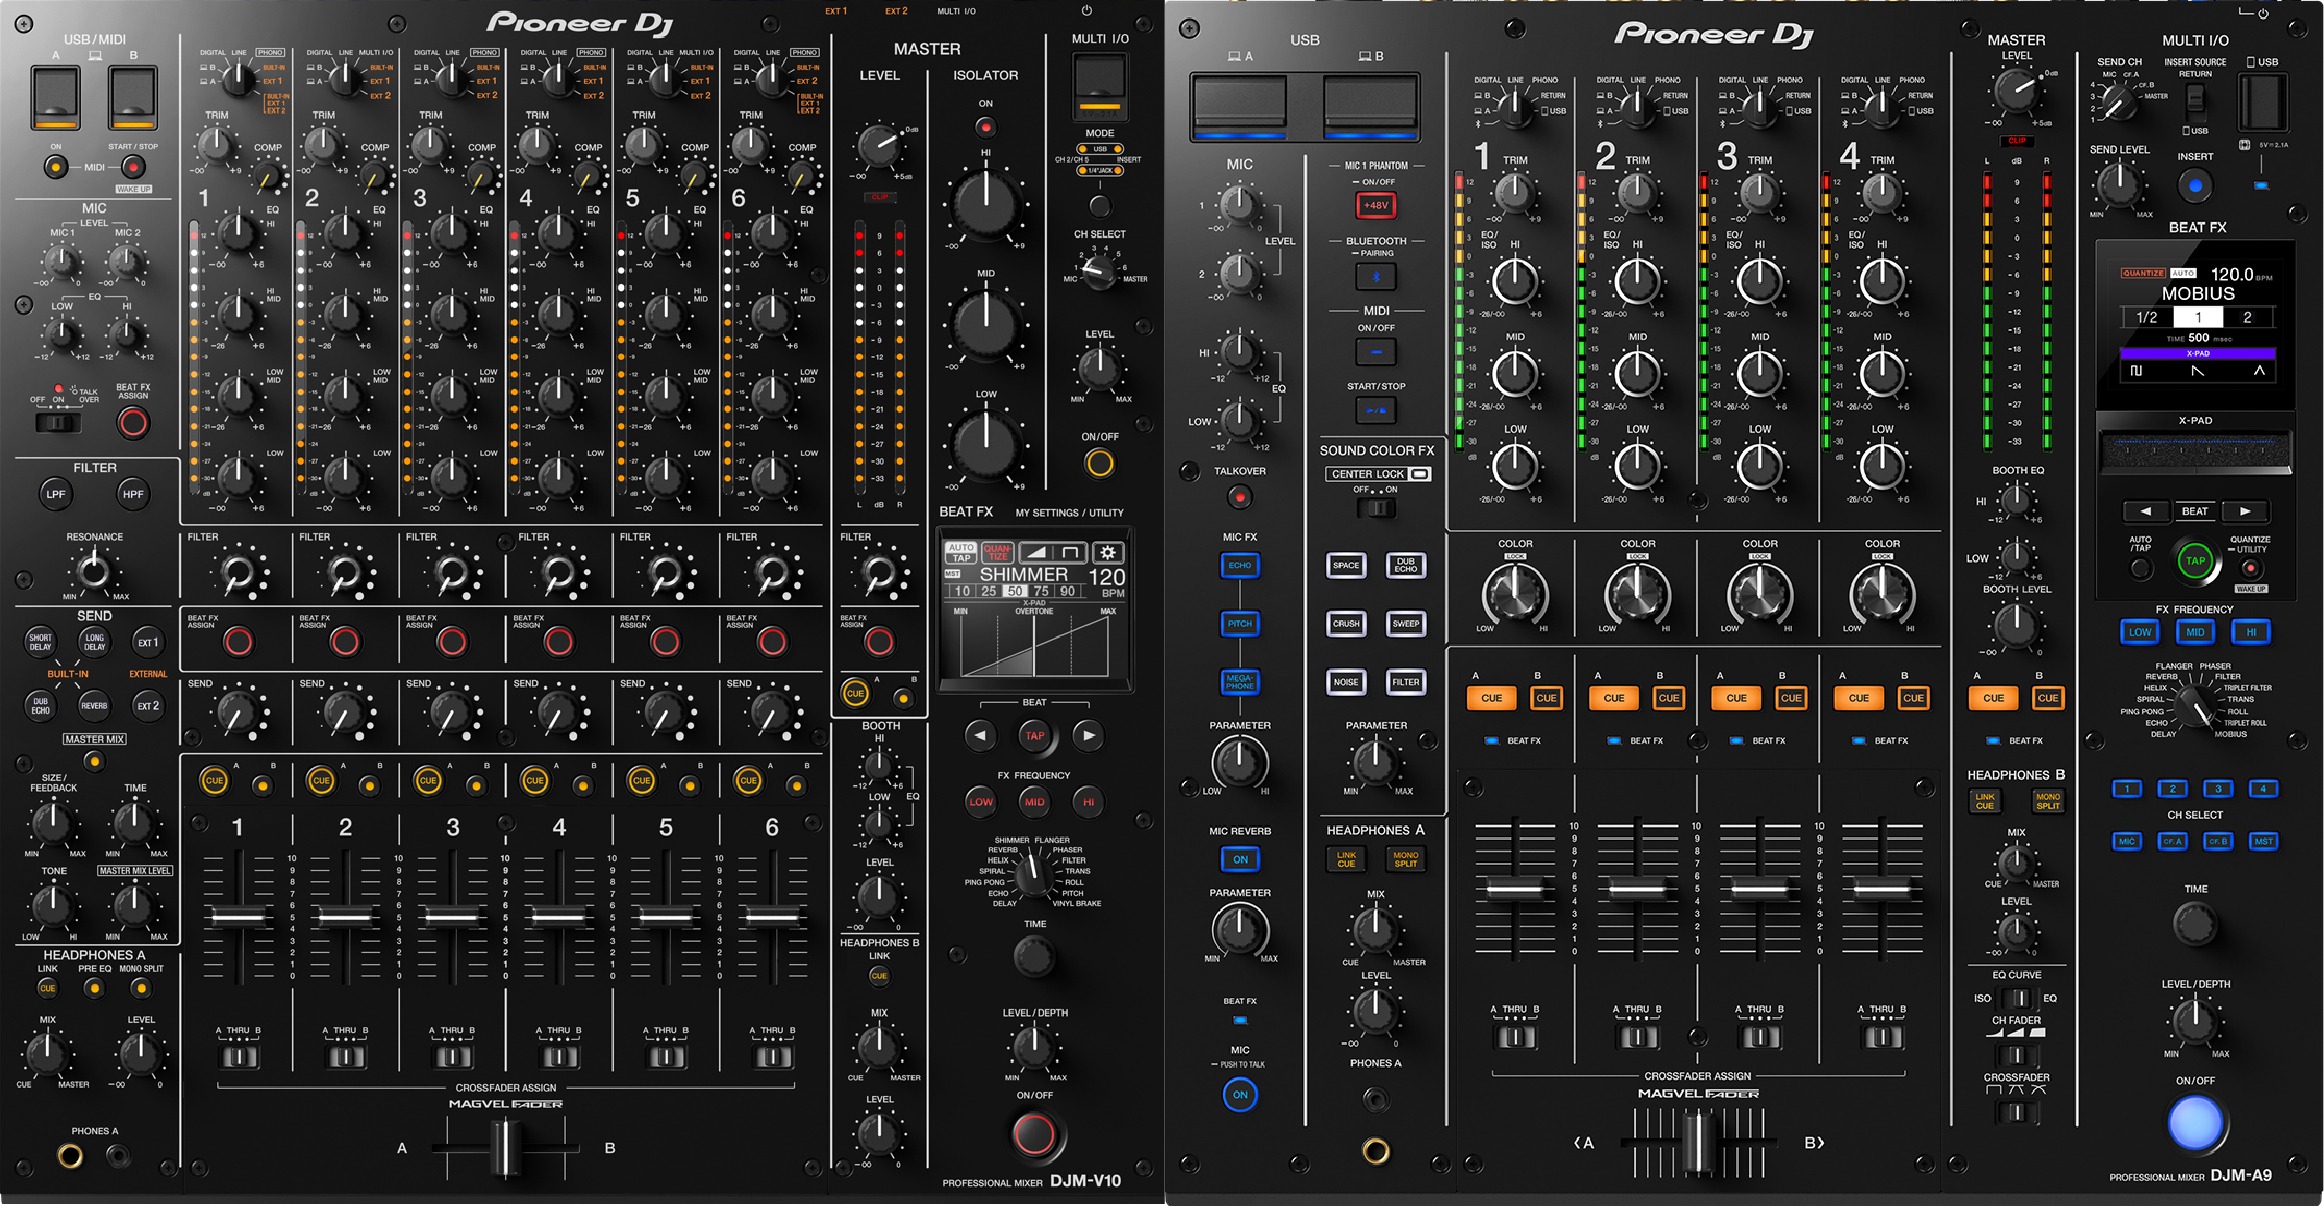The image size is (2324, 1206).
Task: Tap the green TAP button on DJM-A9
Action: [x=2195, y=561]
